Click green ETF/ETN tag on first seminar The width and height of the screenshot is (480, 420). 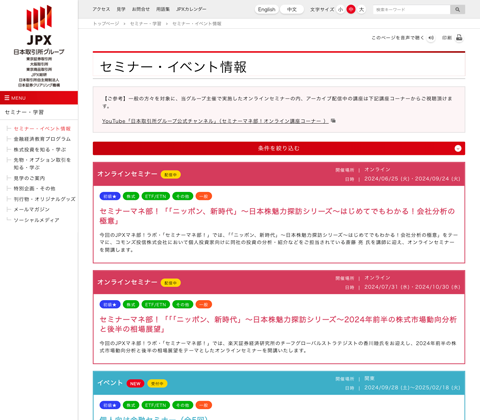click(x=156, y=196)
